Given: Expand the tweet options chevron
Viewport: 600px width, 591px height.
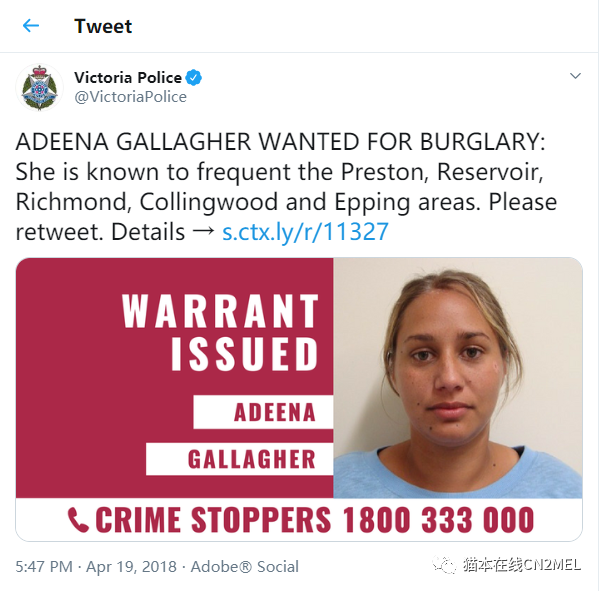Looking at the screenshot, I should [575, 76].
